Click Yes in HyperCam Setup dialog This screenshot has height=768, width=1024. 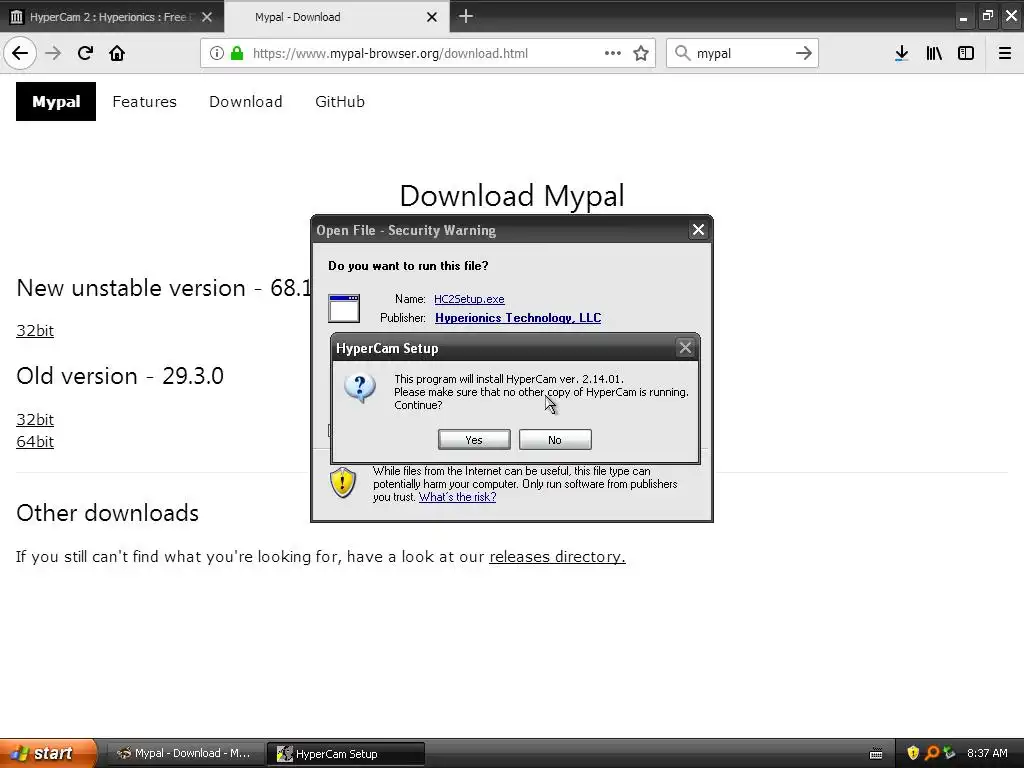point(474,440)
